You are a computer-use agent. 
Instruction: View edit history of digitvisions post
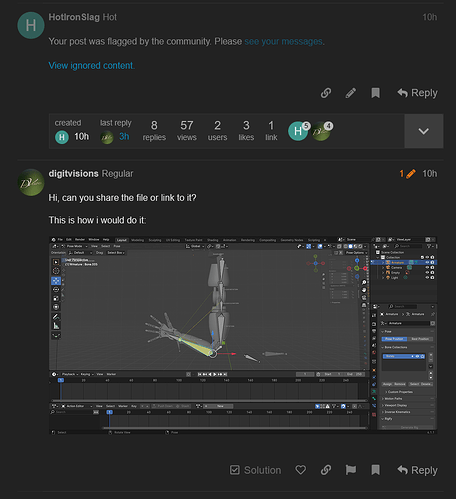click(x=407, y=174)
